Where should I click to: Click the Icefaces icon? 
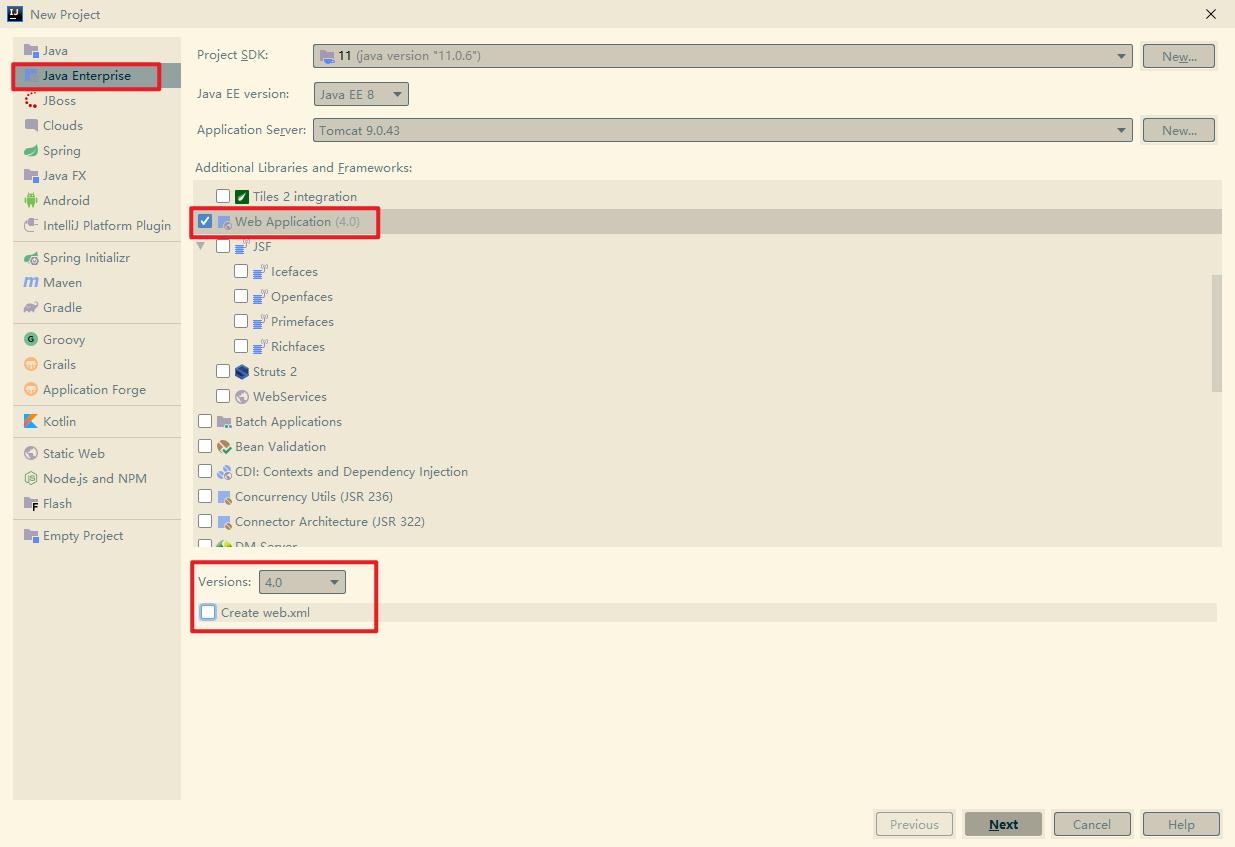[x=260, y=271]
